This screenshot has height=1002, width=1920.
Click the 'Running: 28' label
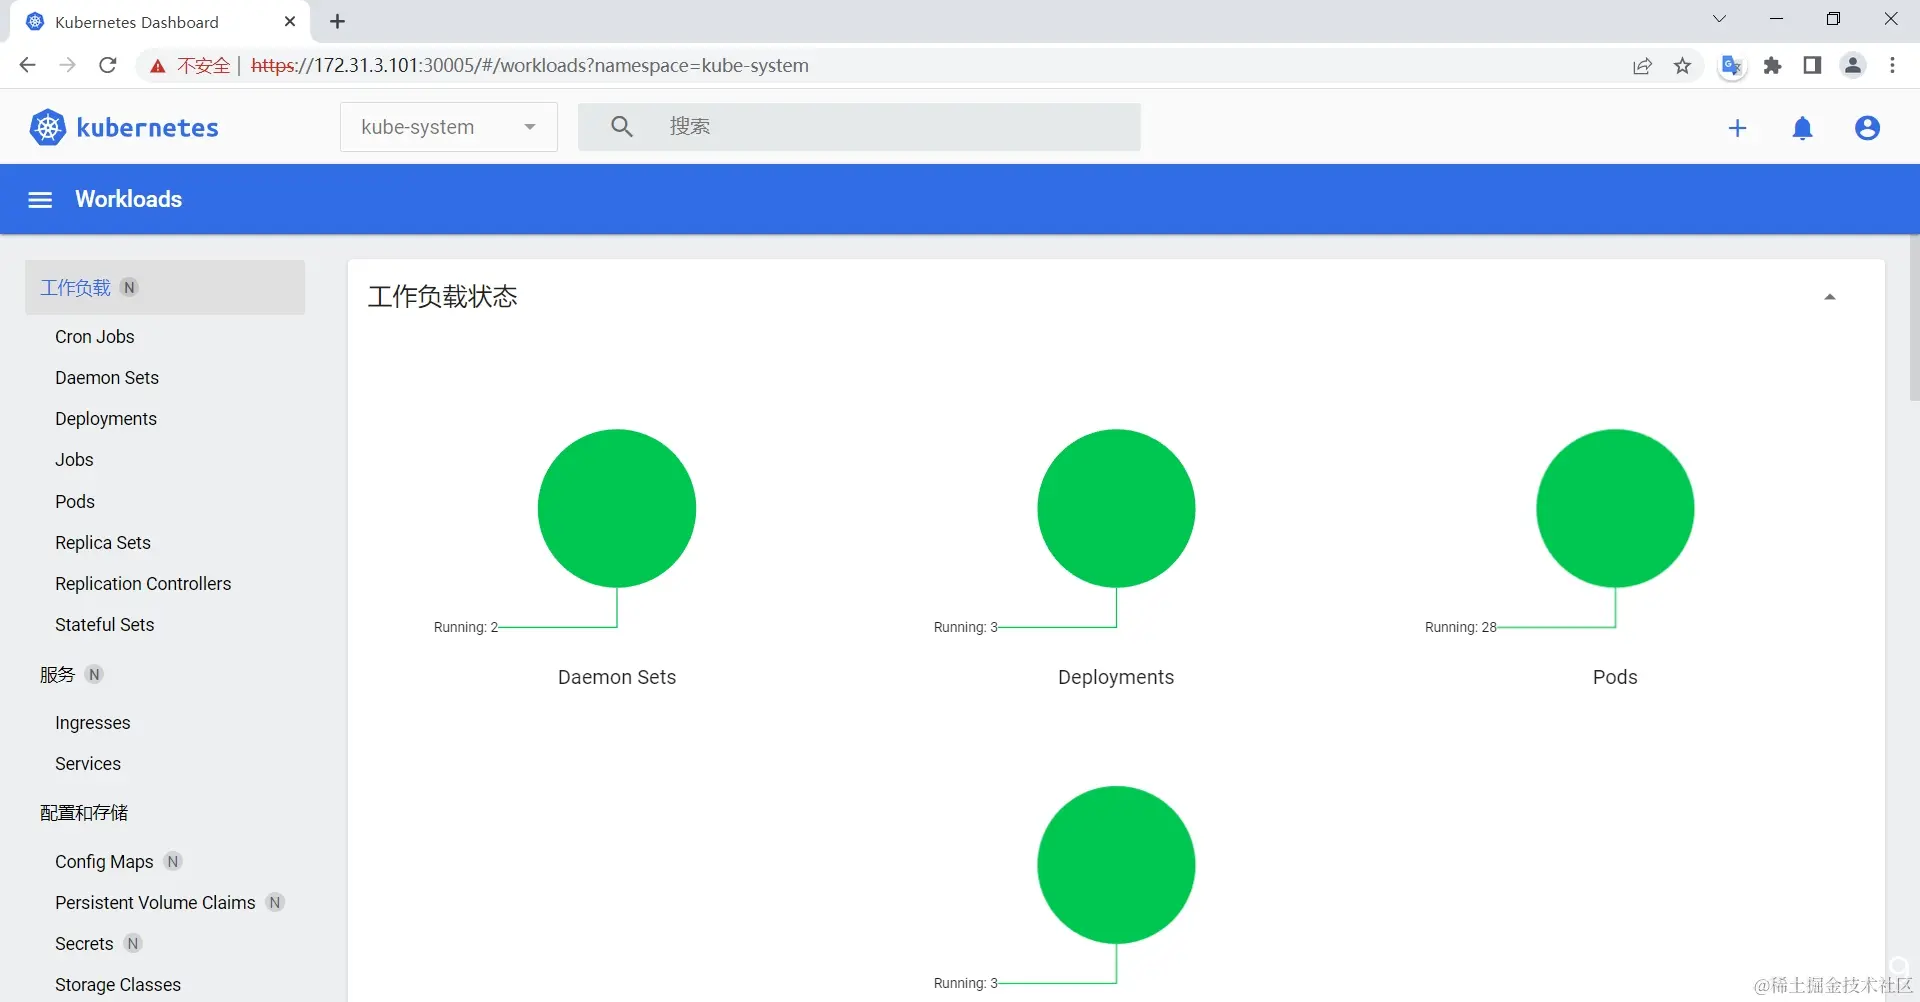1461,627
